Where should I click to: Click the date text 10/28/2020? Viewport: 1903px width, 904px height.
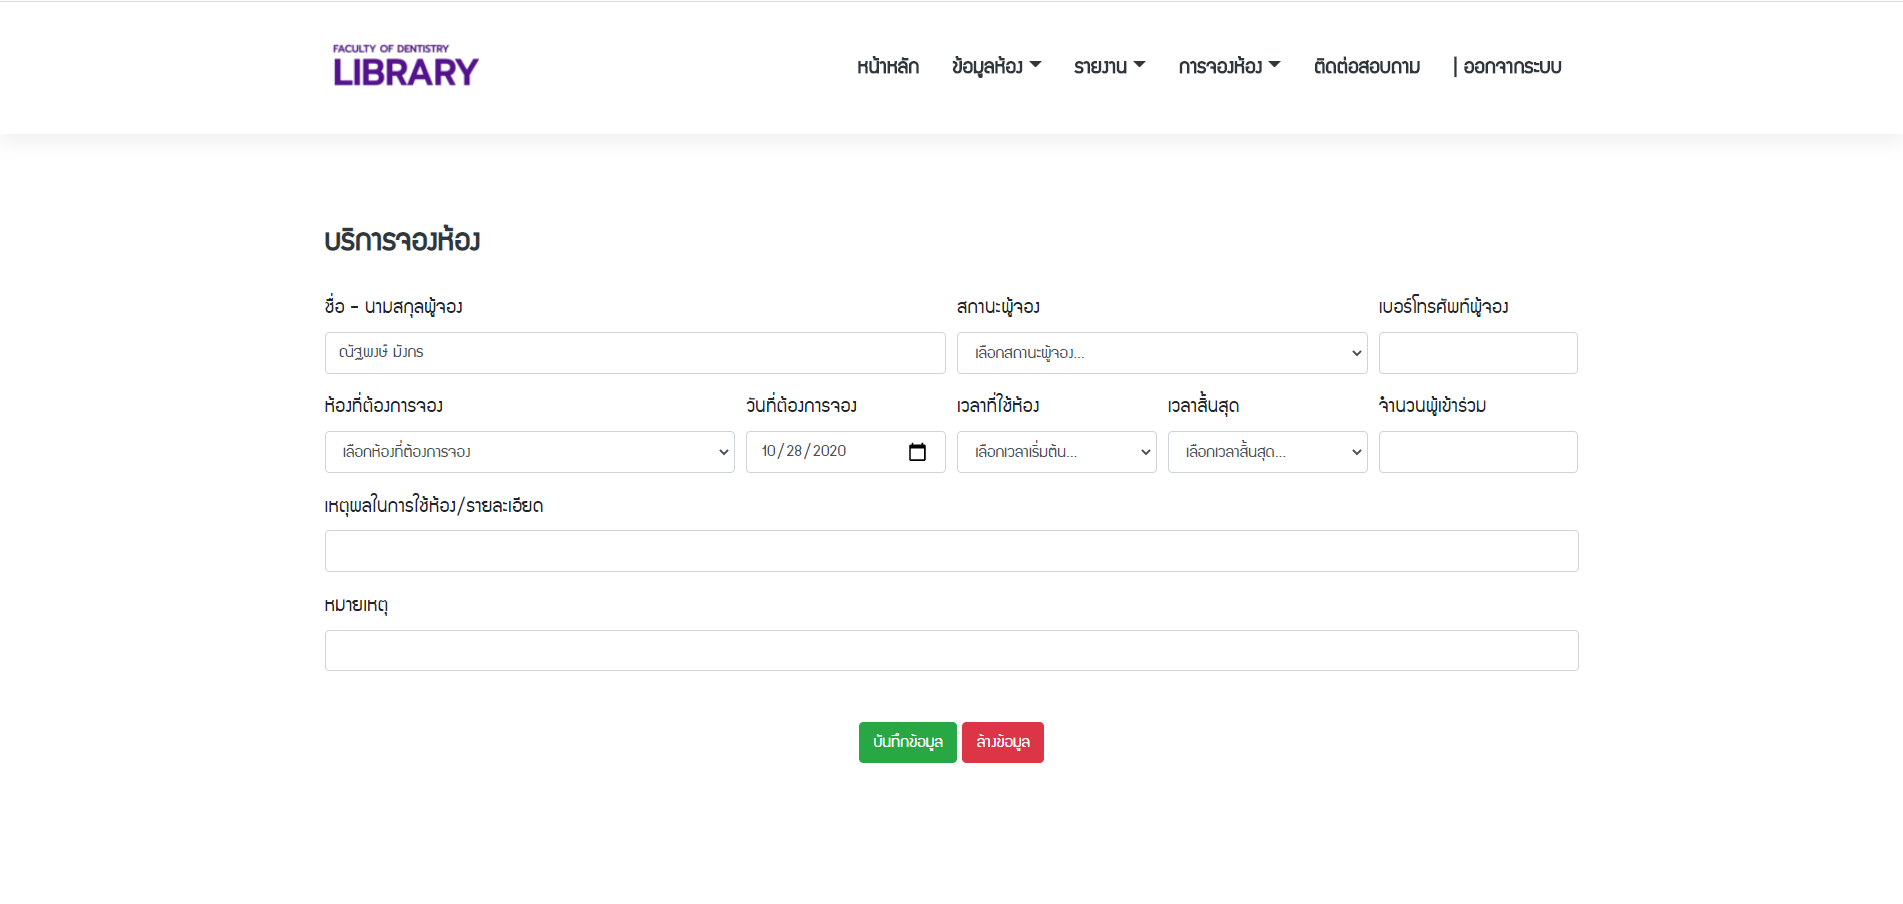[804, 451]
